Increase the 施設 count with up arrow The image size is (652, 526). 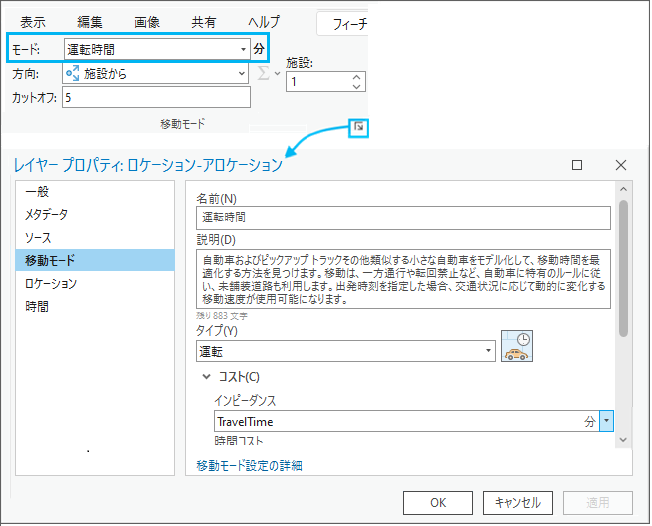click(357, 77)
